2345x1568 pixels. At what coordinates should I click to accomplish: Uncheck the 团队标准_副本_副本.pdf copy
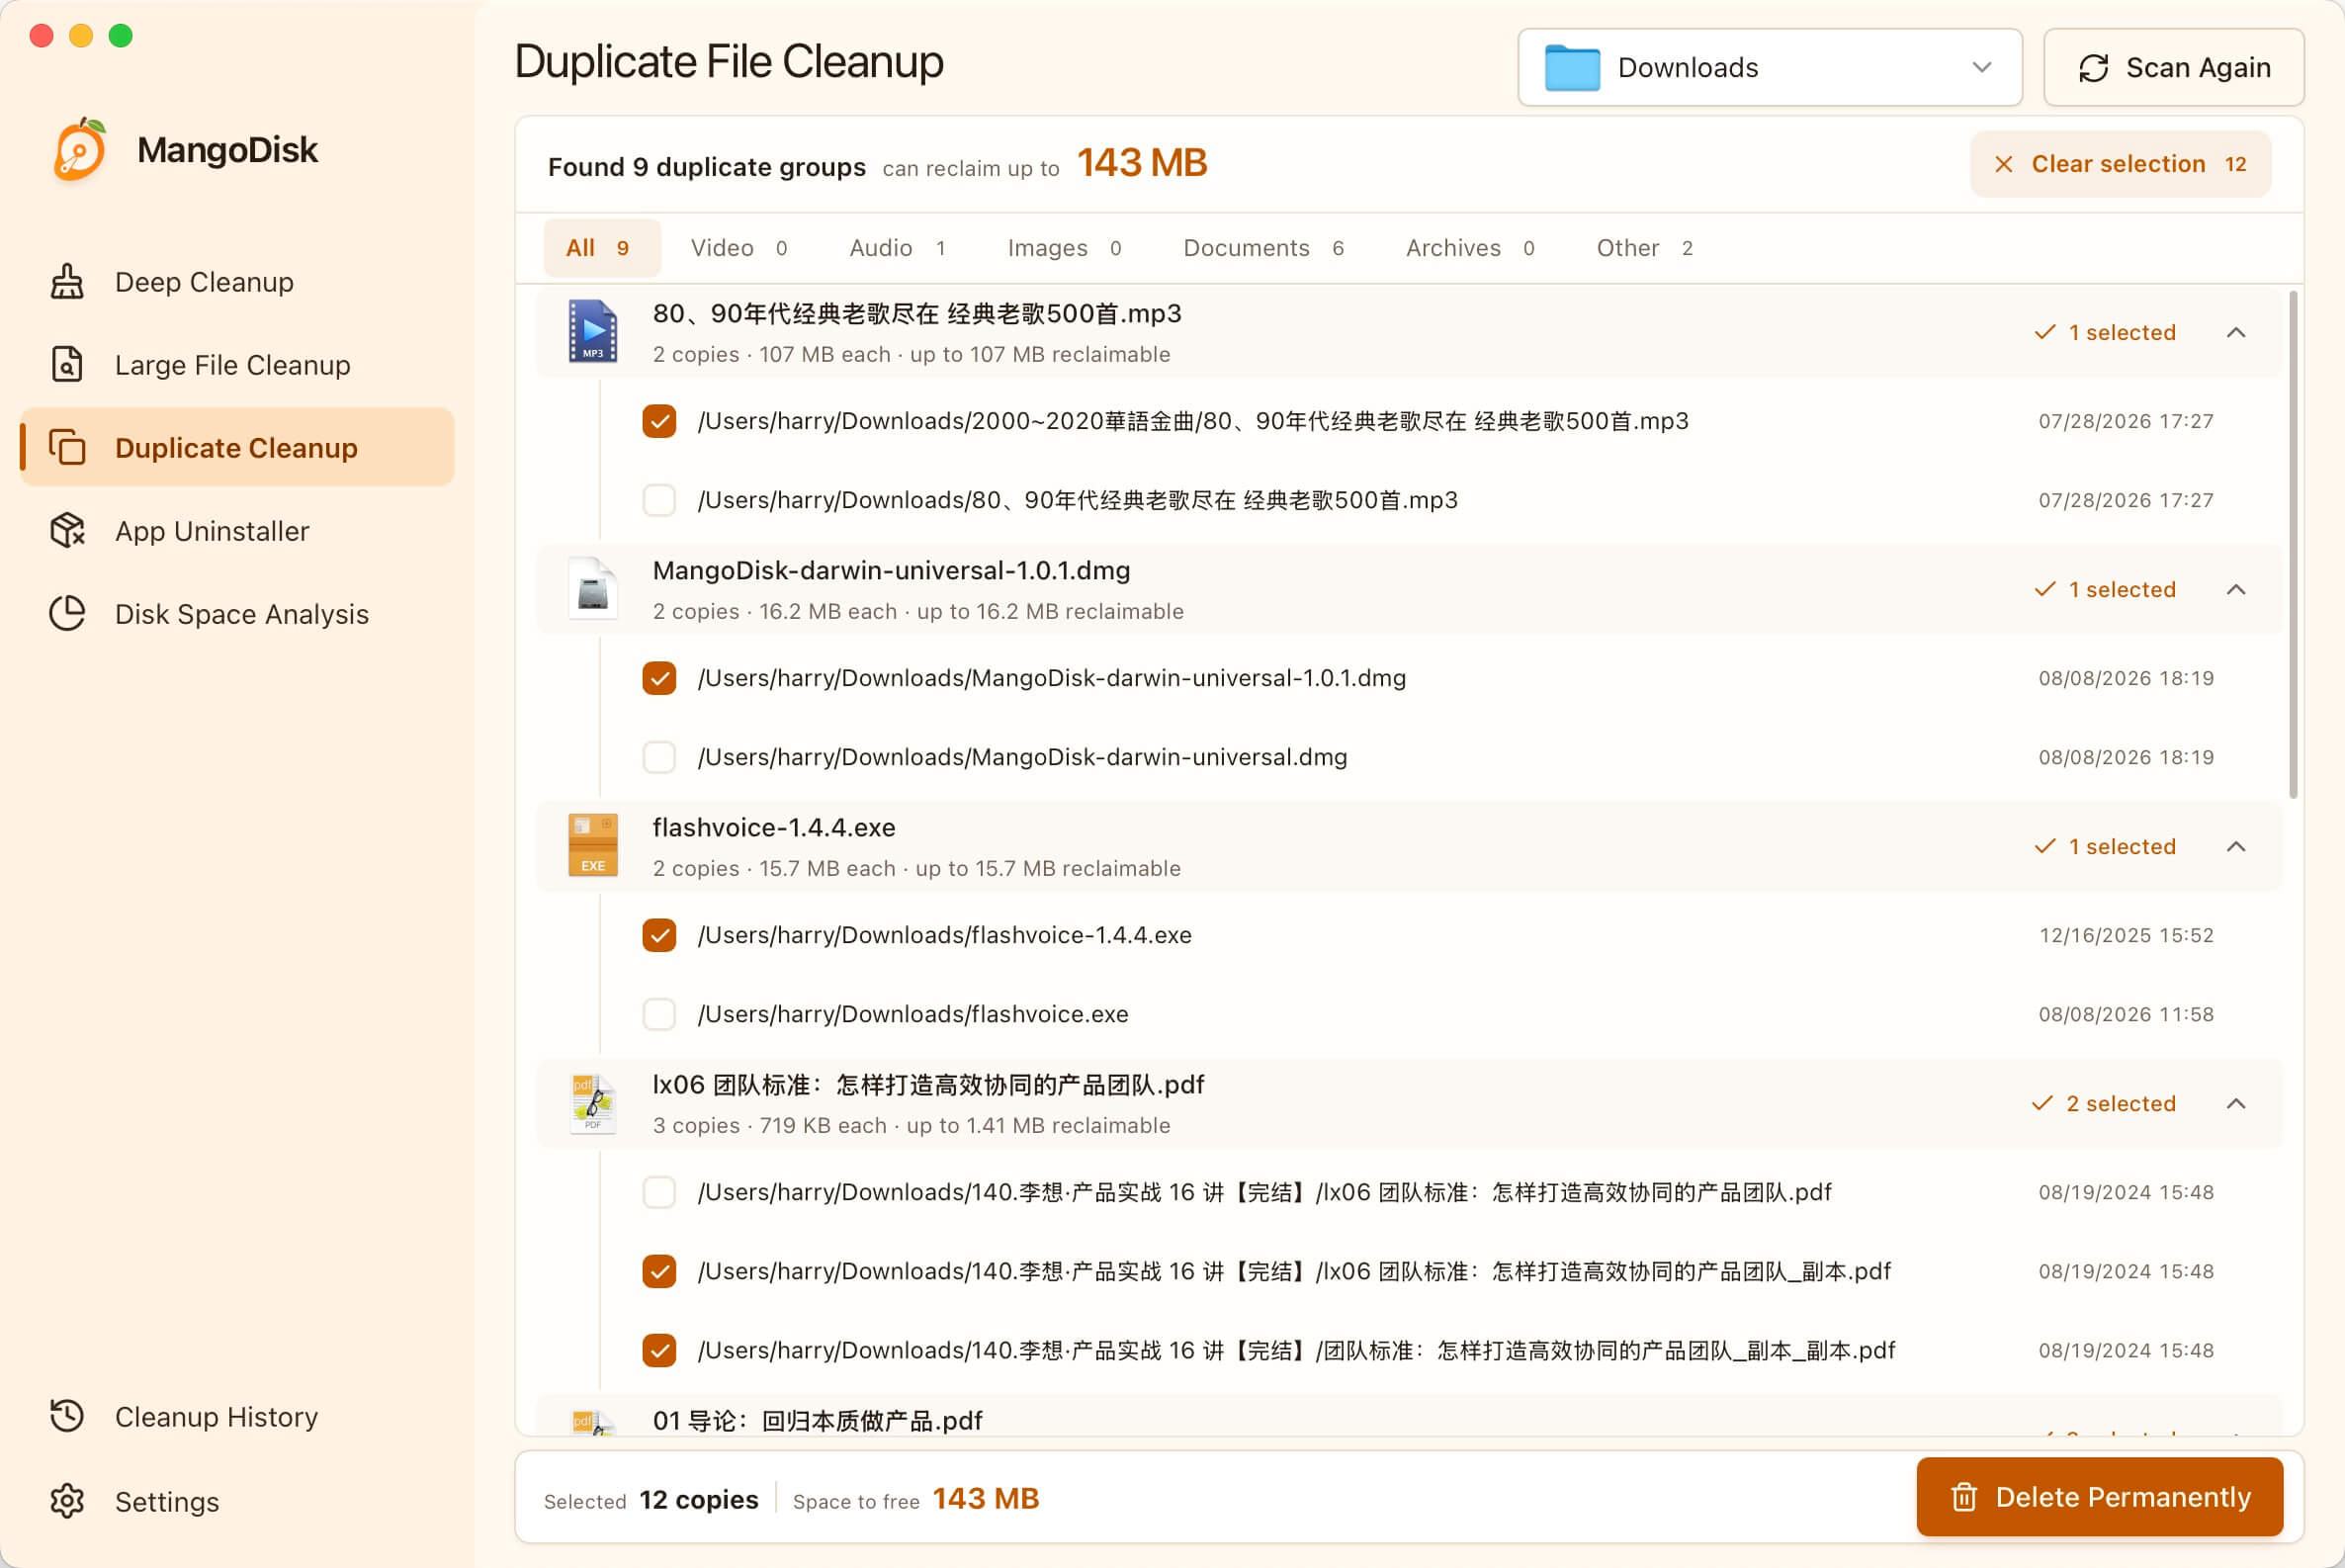click(x=659, y=1350)
